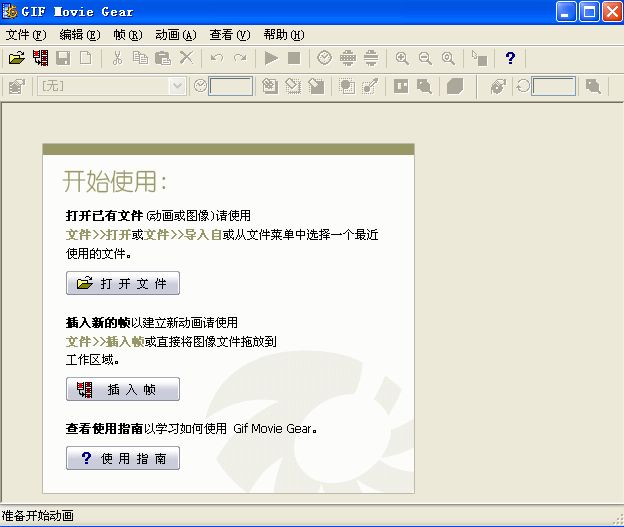Play the animation with triangle button
This screenshot has width=624, height=527.
pos(271,58)
